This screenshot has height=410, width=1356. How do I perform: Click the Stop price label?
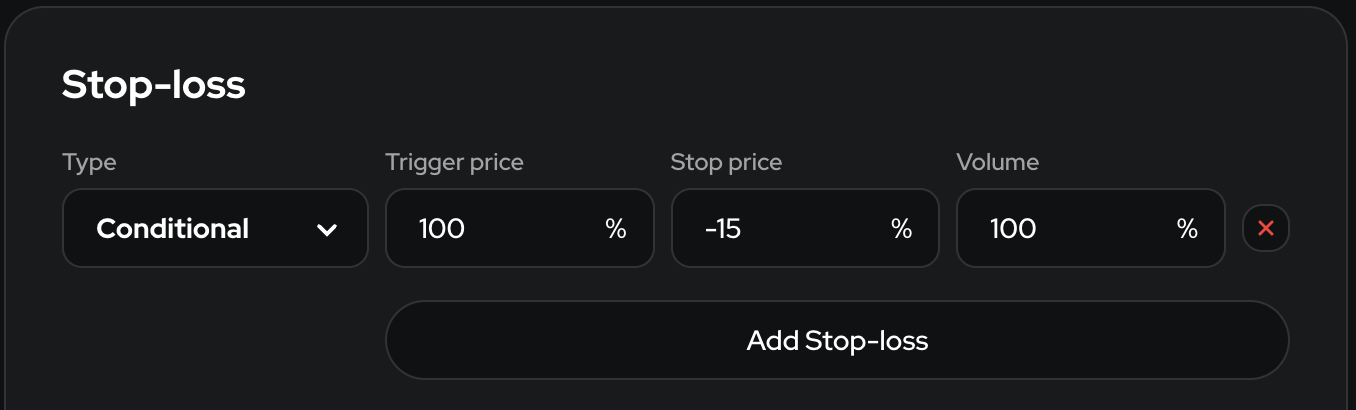(726, 162)
